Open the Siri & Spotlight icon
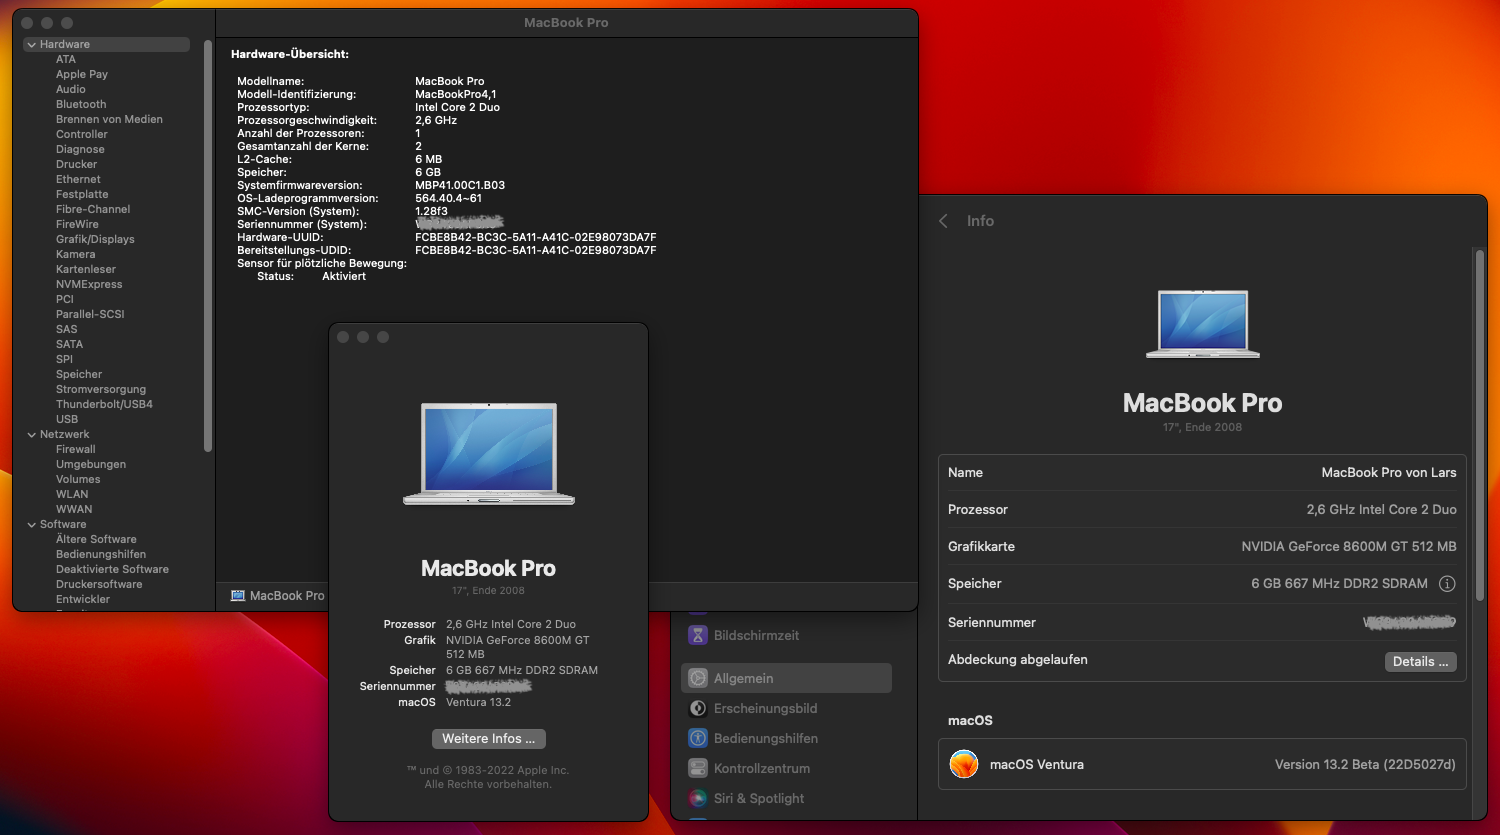The height and width of the screenshot is (835, 1500). click(x=698, y=798)
